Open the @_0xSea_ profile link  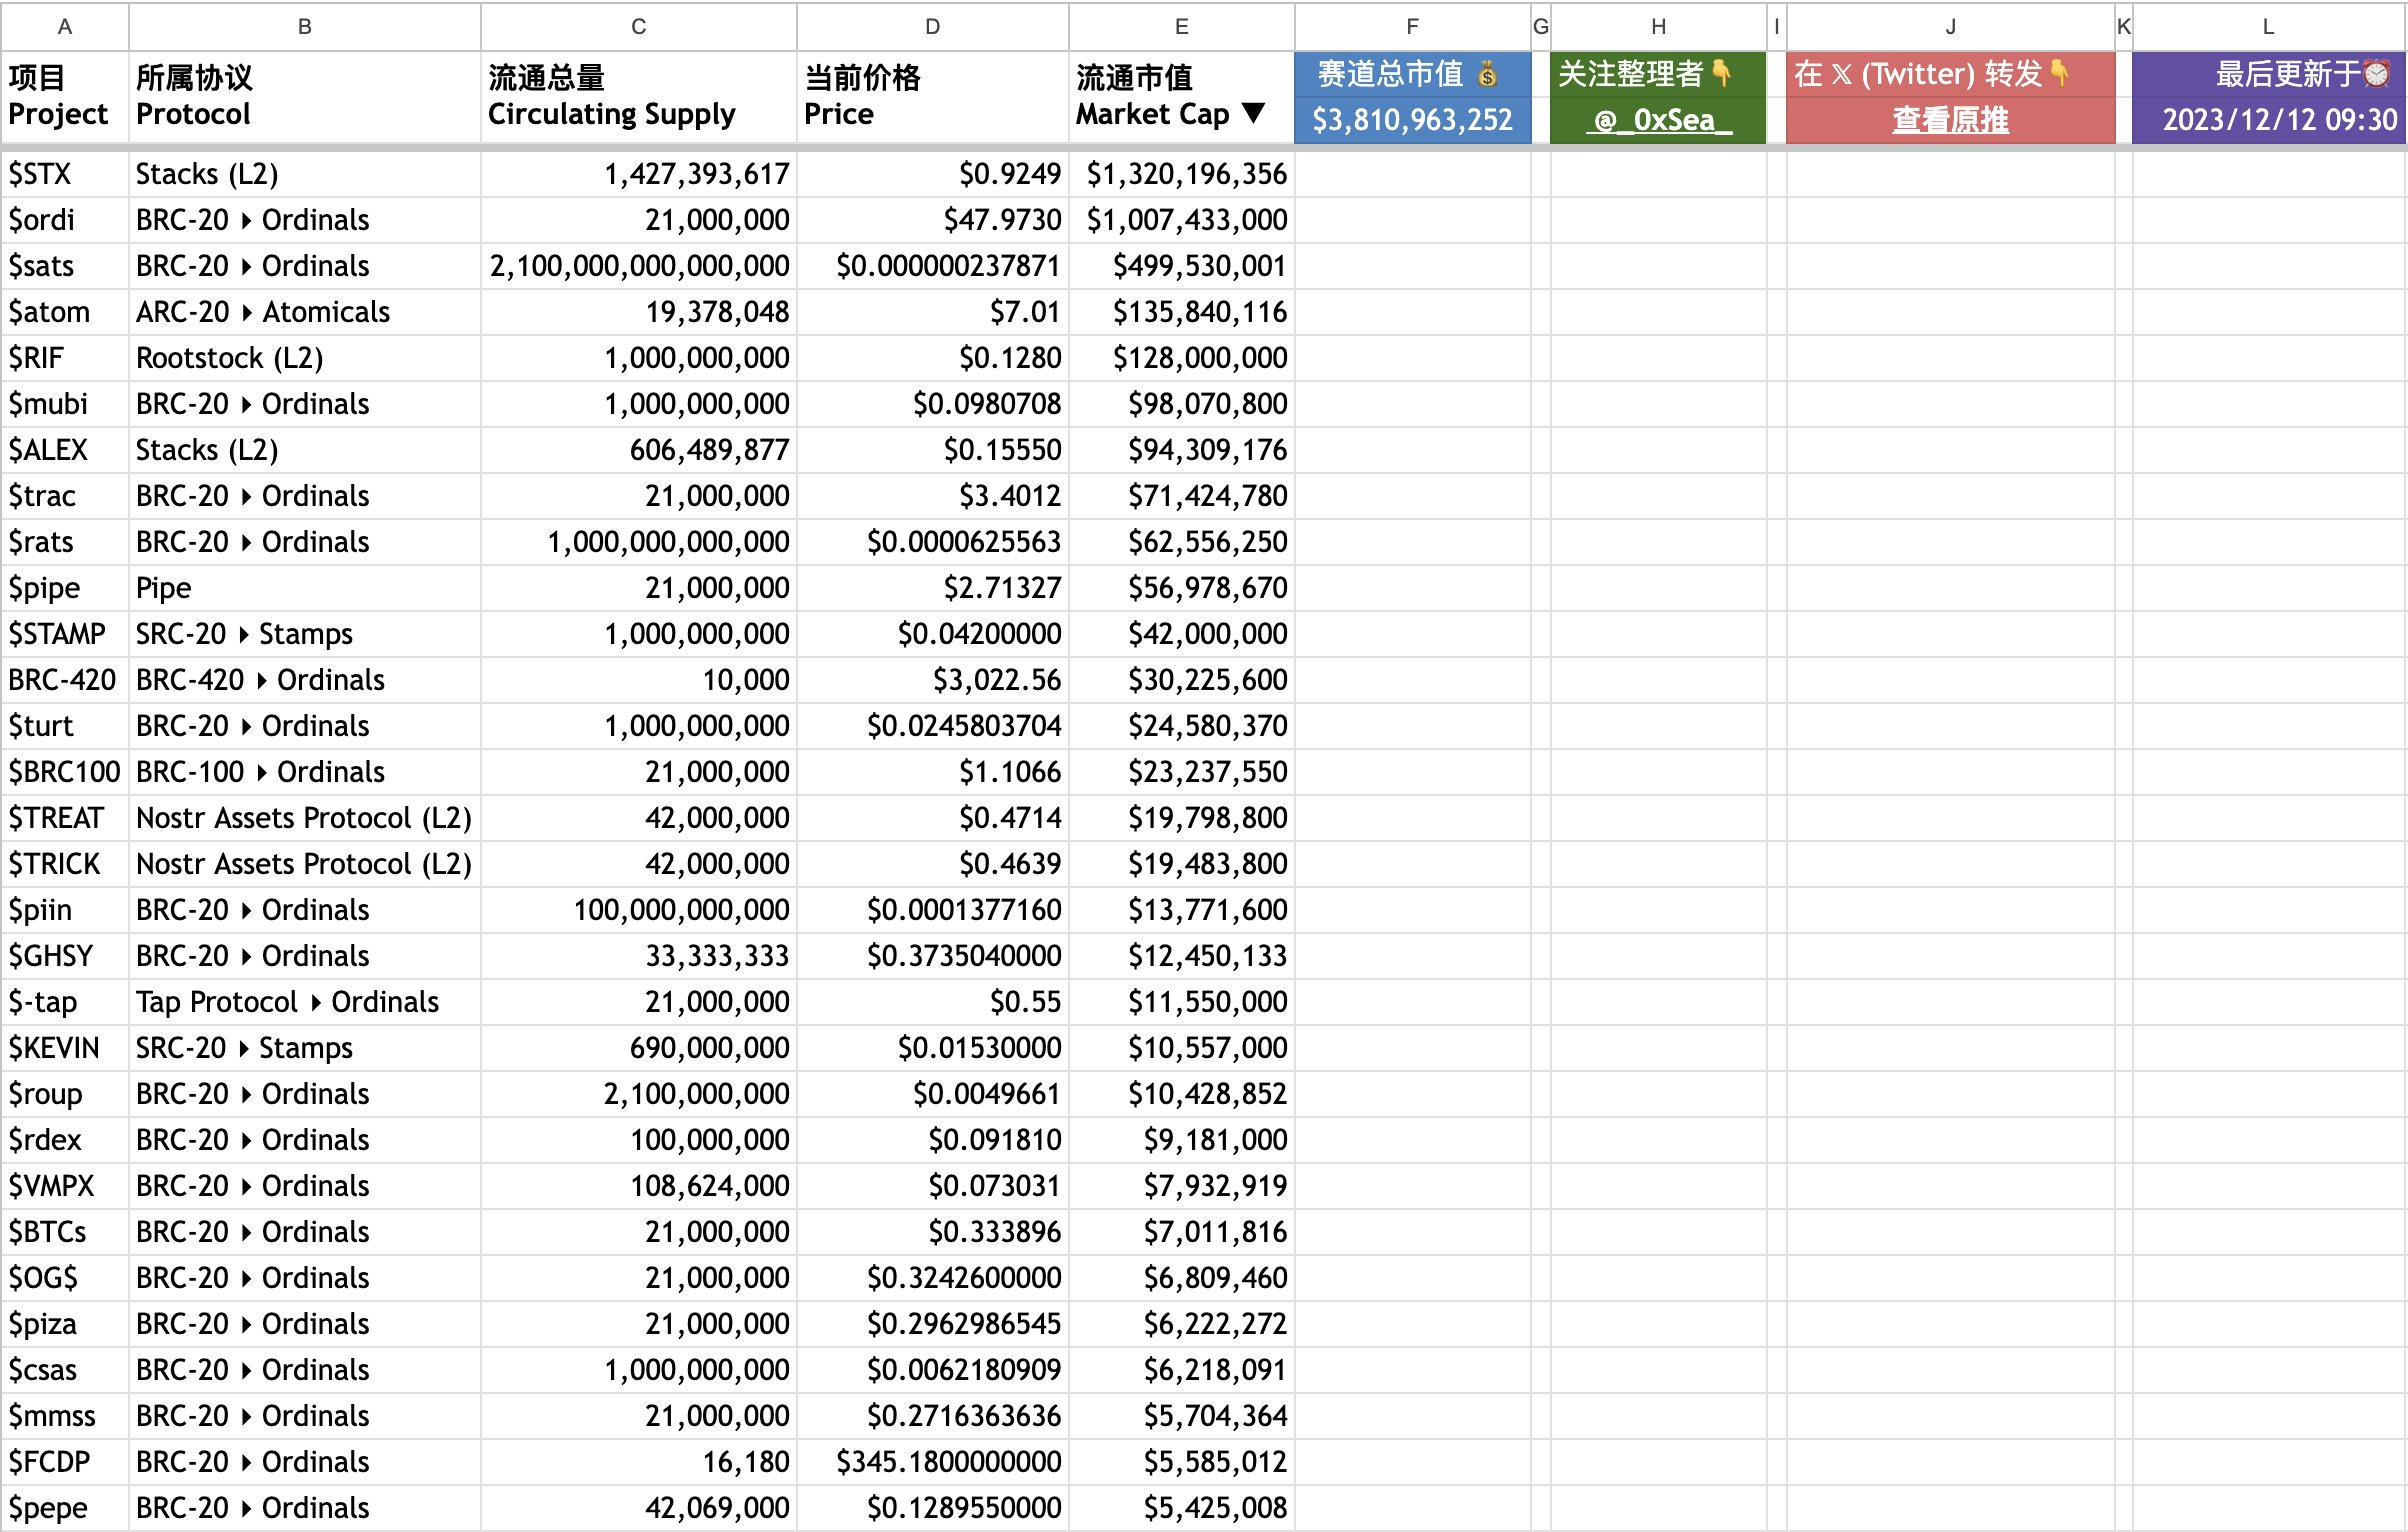click(1659, 120)
